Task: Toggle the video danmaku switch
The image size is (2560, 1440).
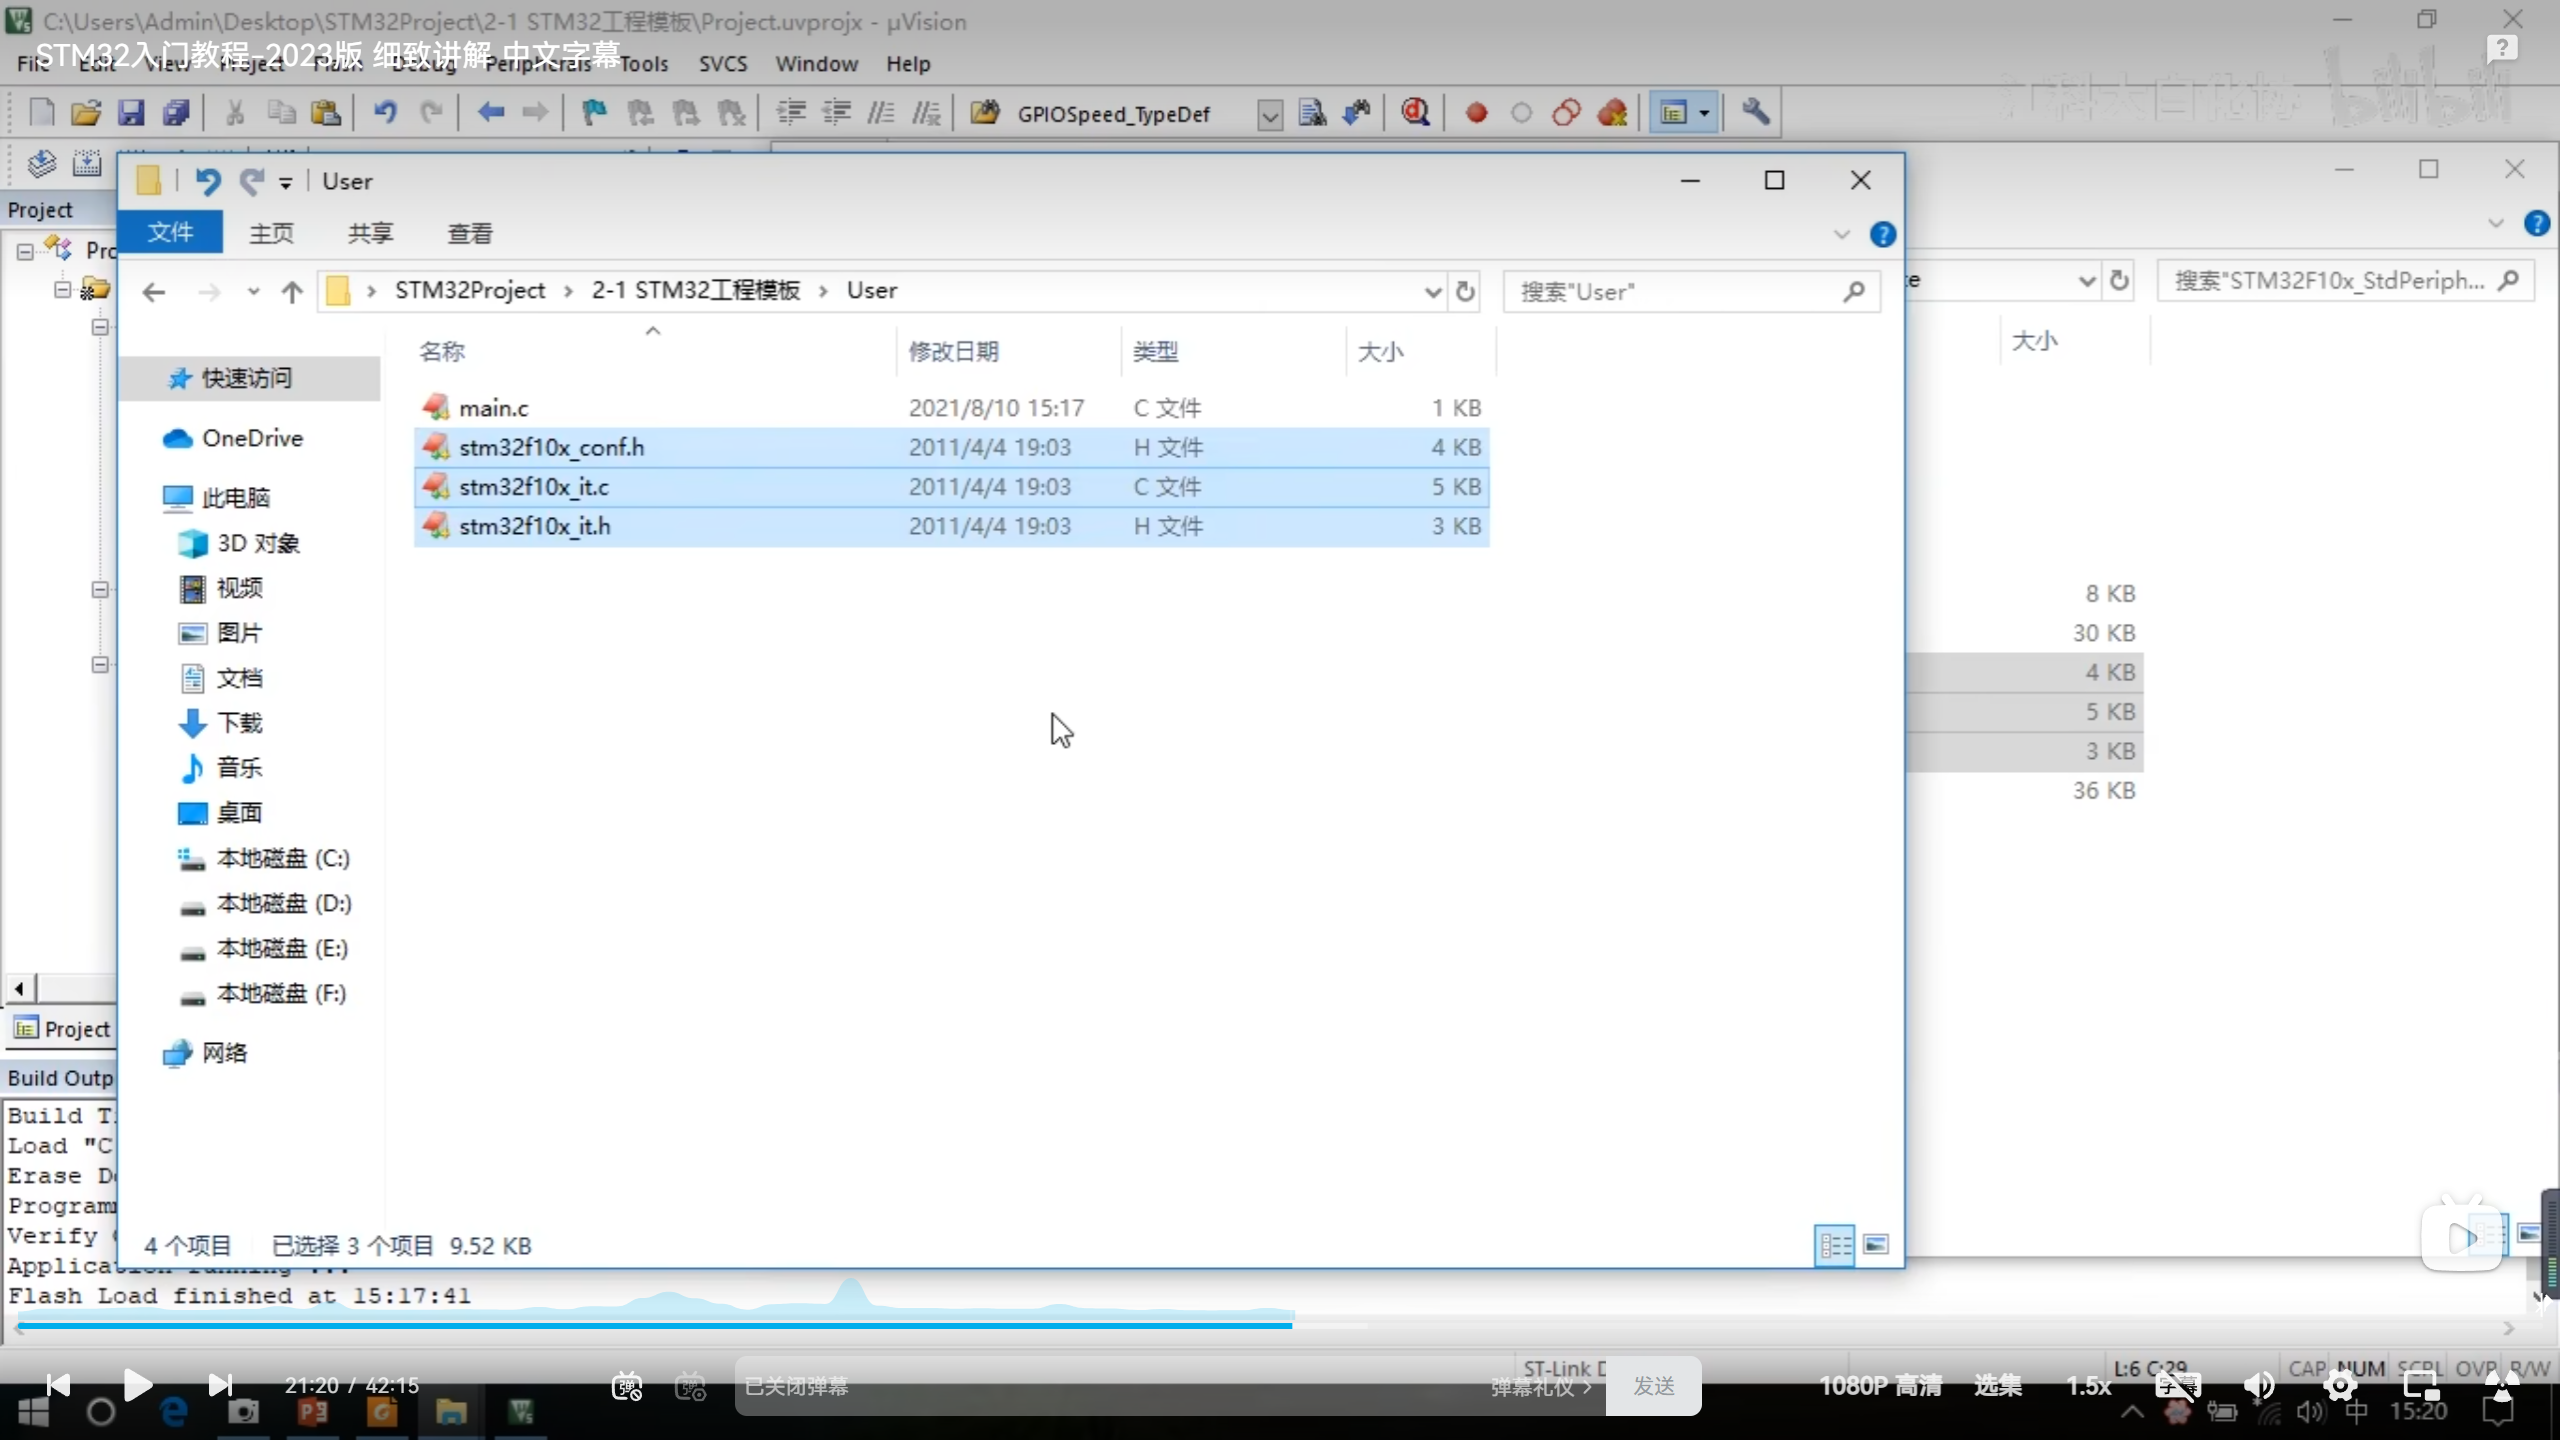Action: (627, 1386)
